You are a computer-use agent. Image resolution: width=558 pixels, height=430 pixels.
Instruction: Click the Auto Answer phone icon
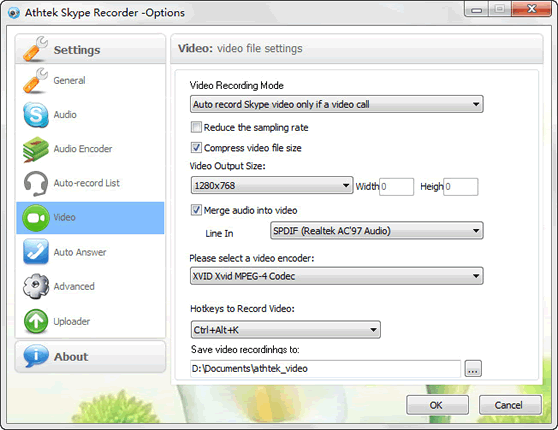click(36, 252)
